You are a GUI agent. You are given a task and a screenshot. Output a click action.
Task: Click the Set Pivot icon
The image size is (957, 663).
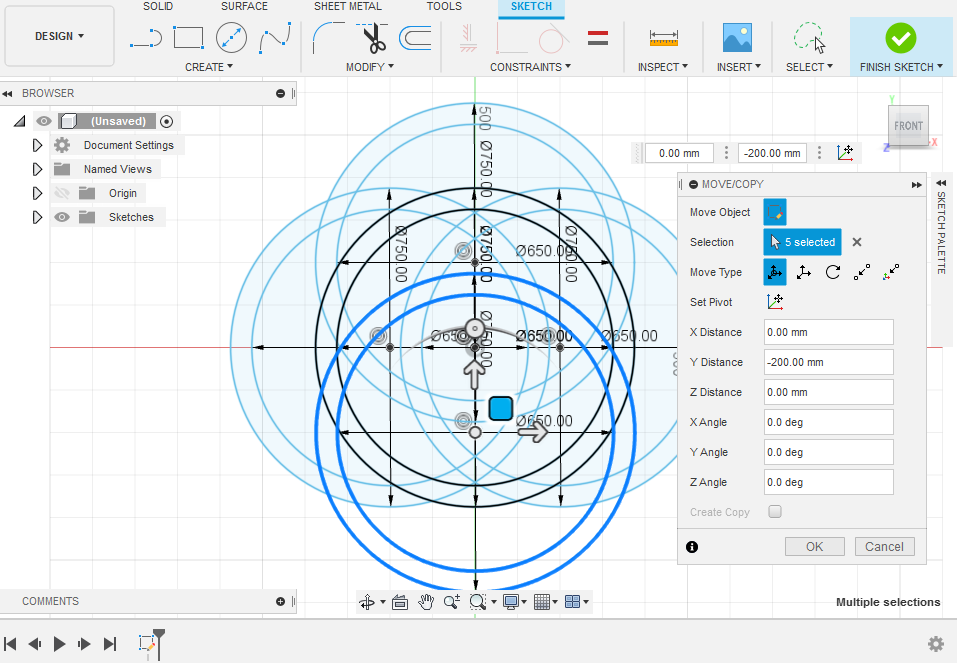[775, 302]
